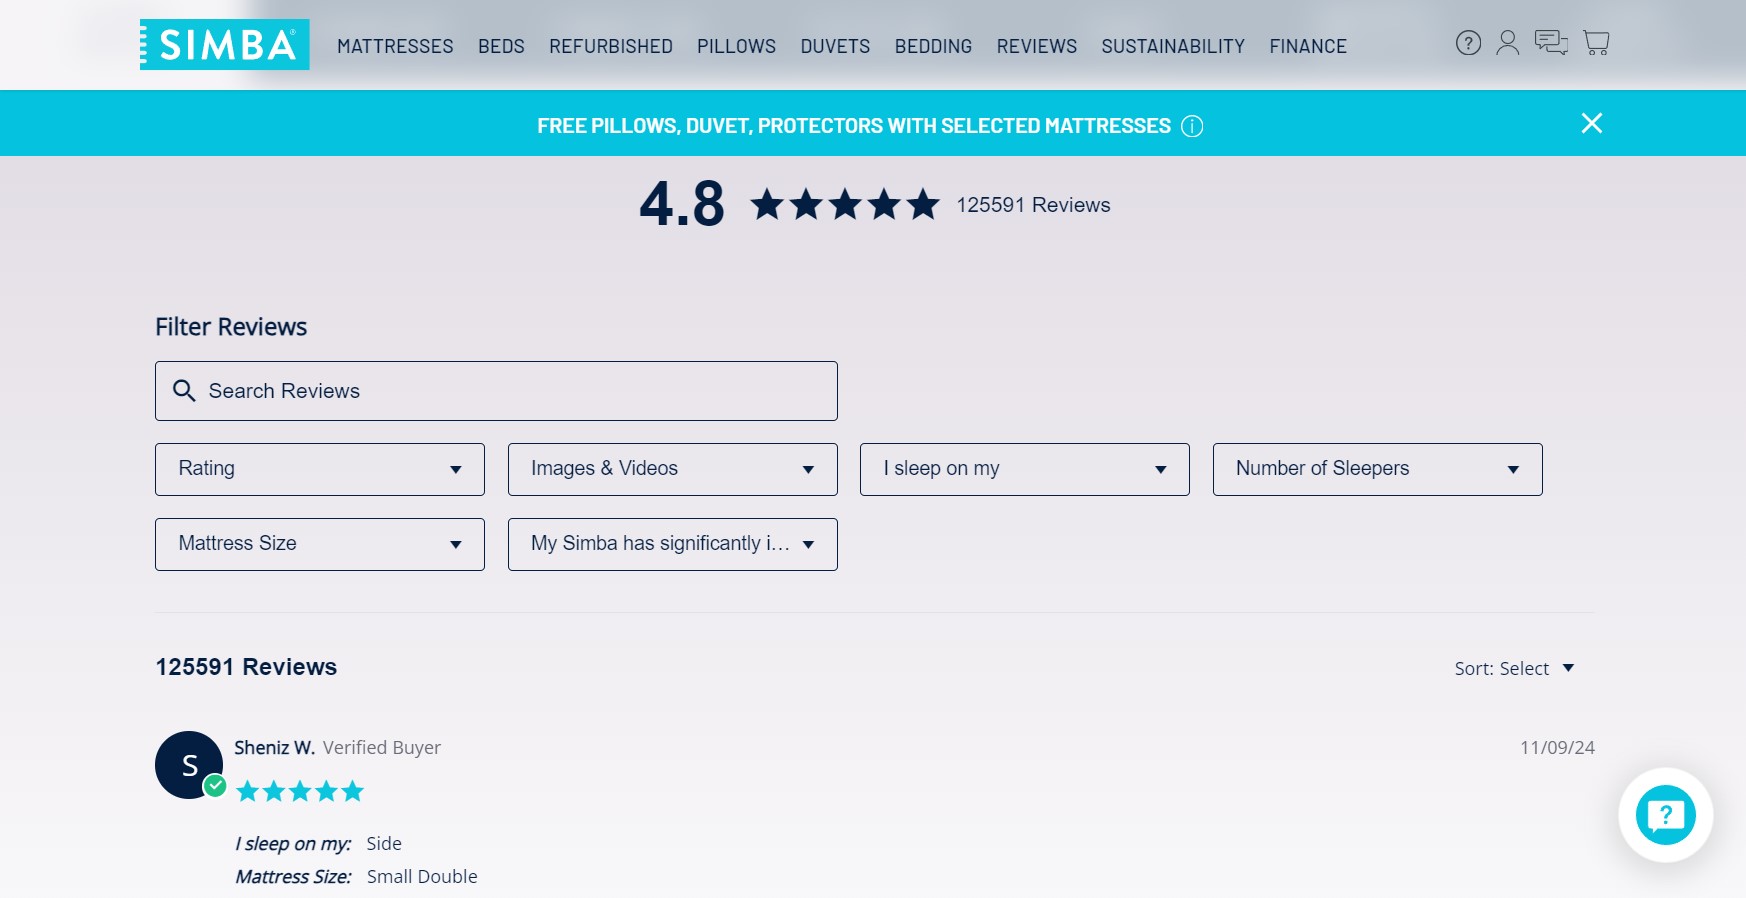This screenshot has width=1746, height=898.
Task: Expand the Images & Videos filter dropdown
Action: point(673,469)
